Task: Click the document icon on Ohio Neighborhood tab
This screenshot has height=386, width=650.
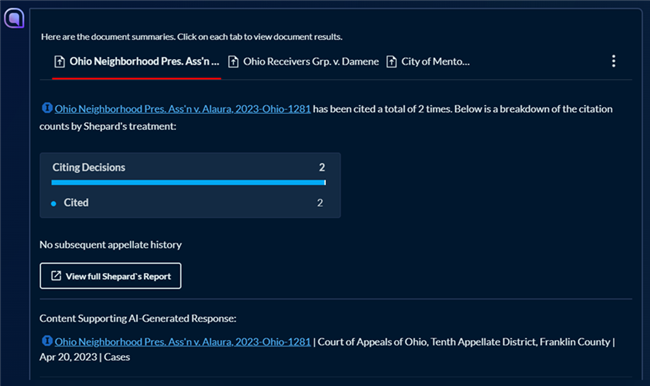Action: coord(60,62)
